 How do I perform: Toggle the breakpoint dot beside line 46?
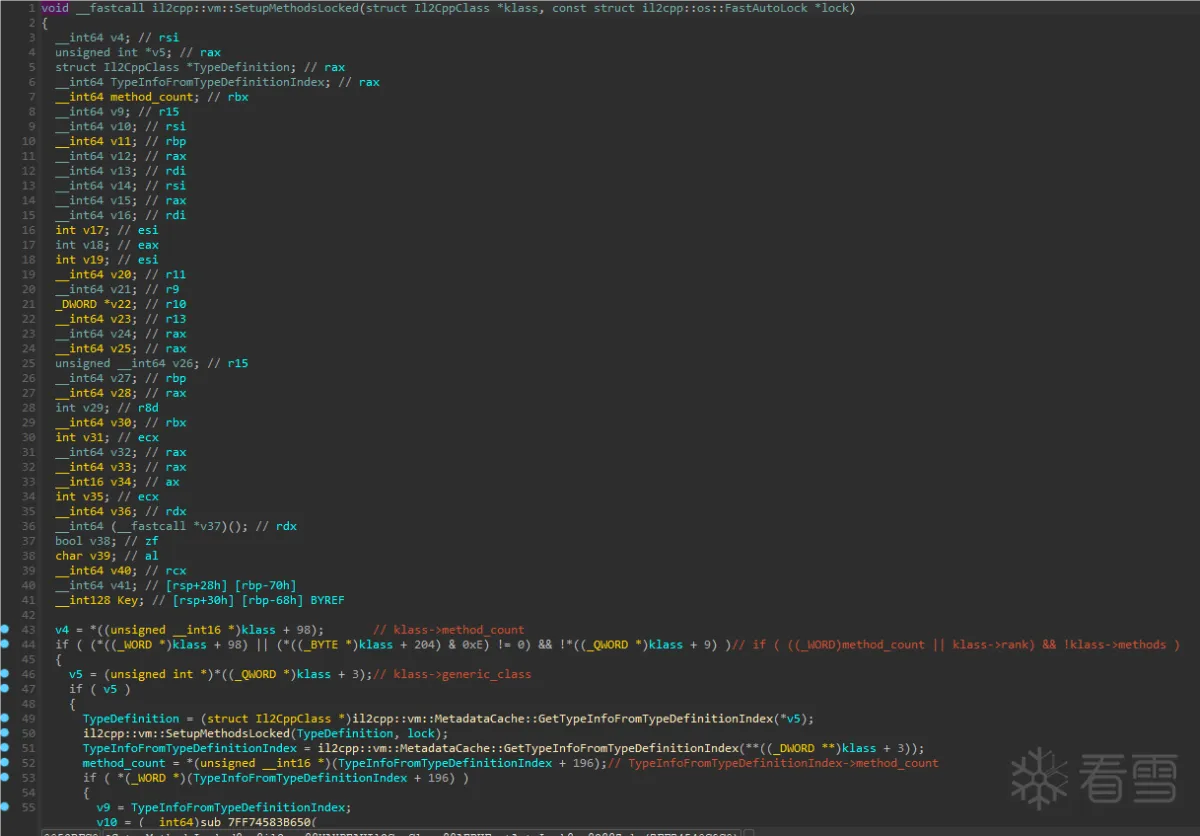coord(5,674)
